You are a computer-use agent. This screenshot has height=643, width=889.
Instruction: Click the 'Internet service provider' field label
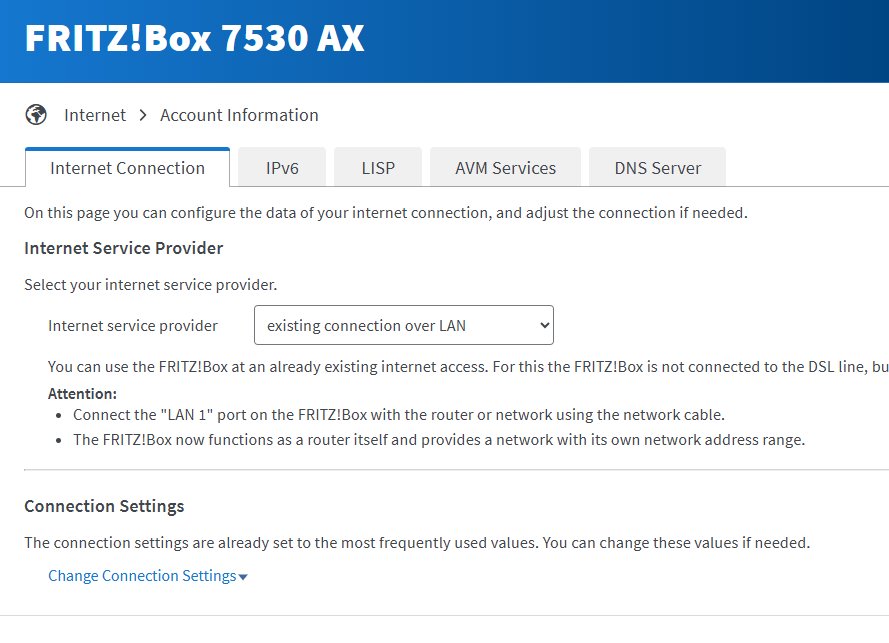pyautogui.click(x=133, y=325)
